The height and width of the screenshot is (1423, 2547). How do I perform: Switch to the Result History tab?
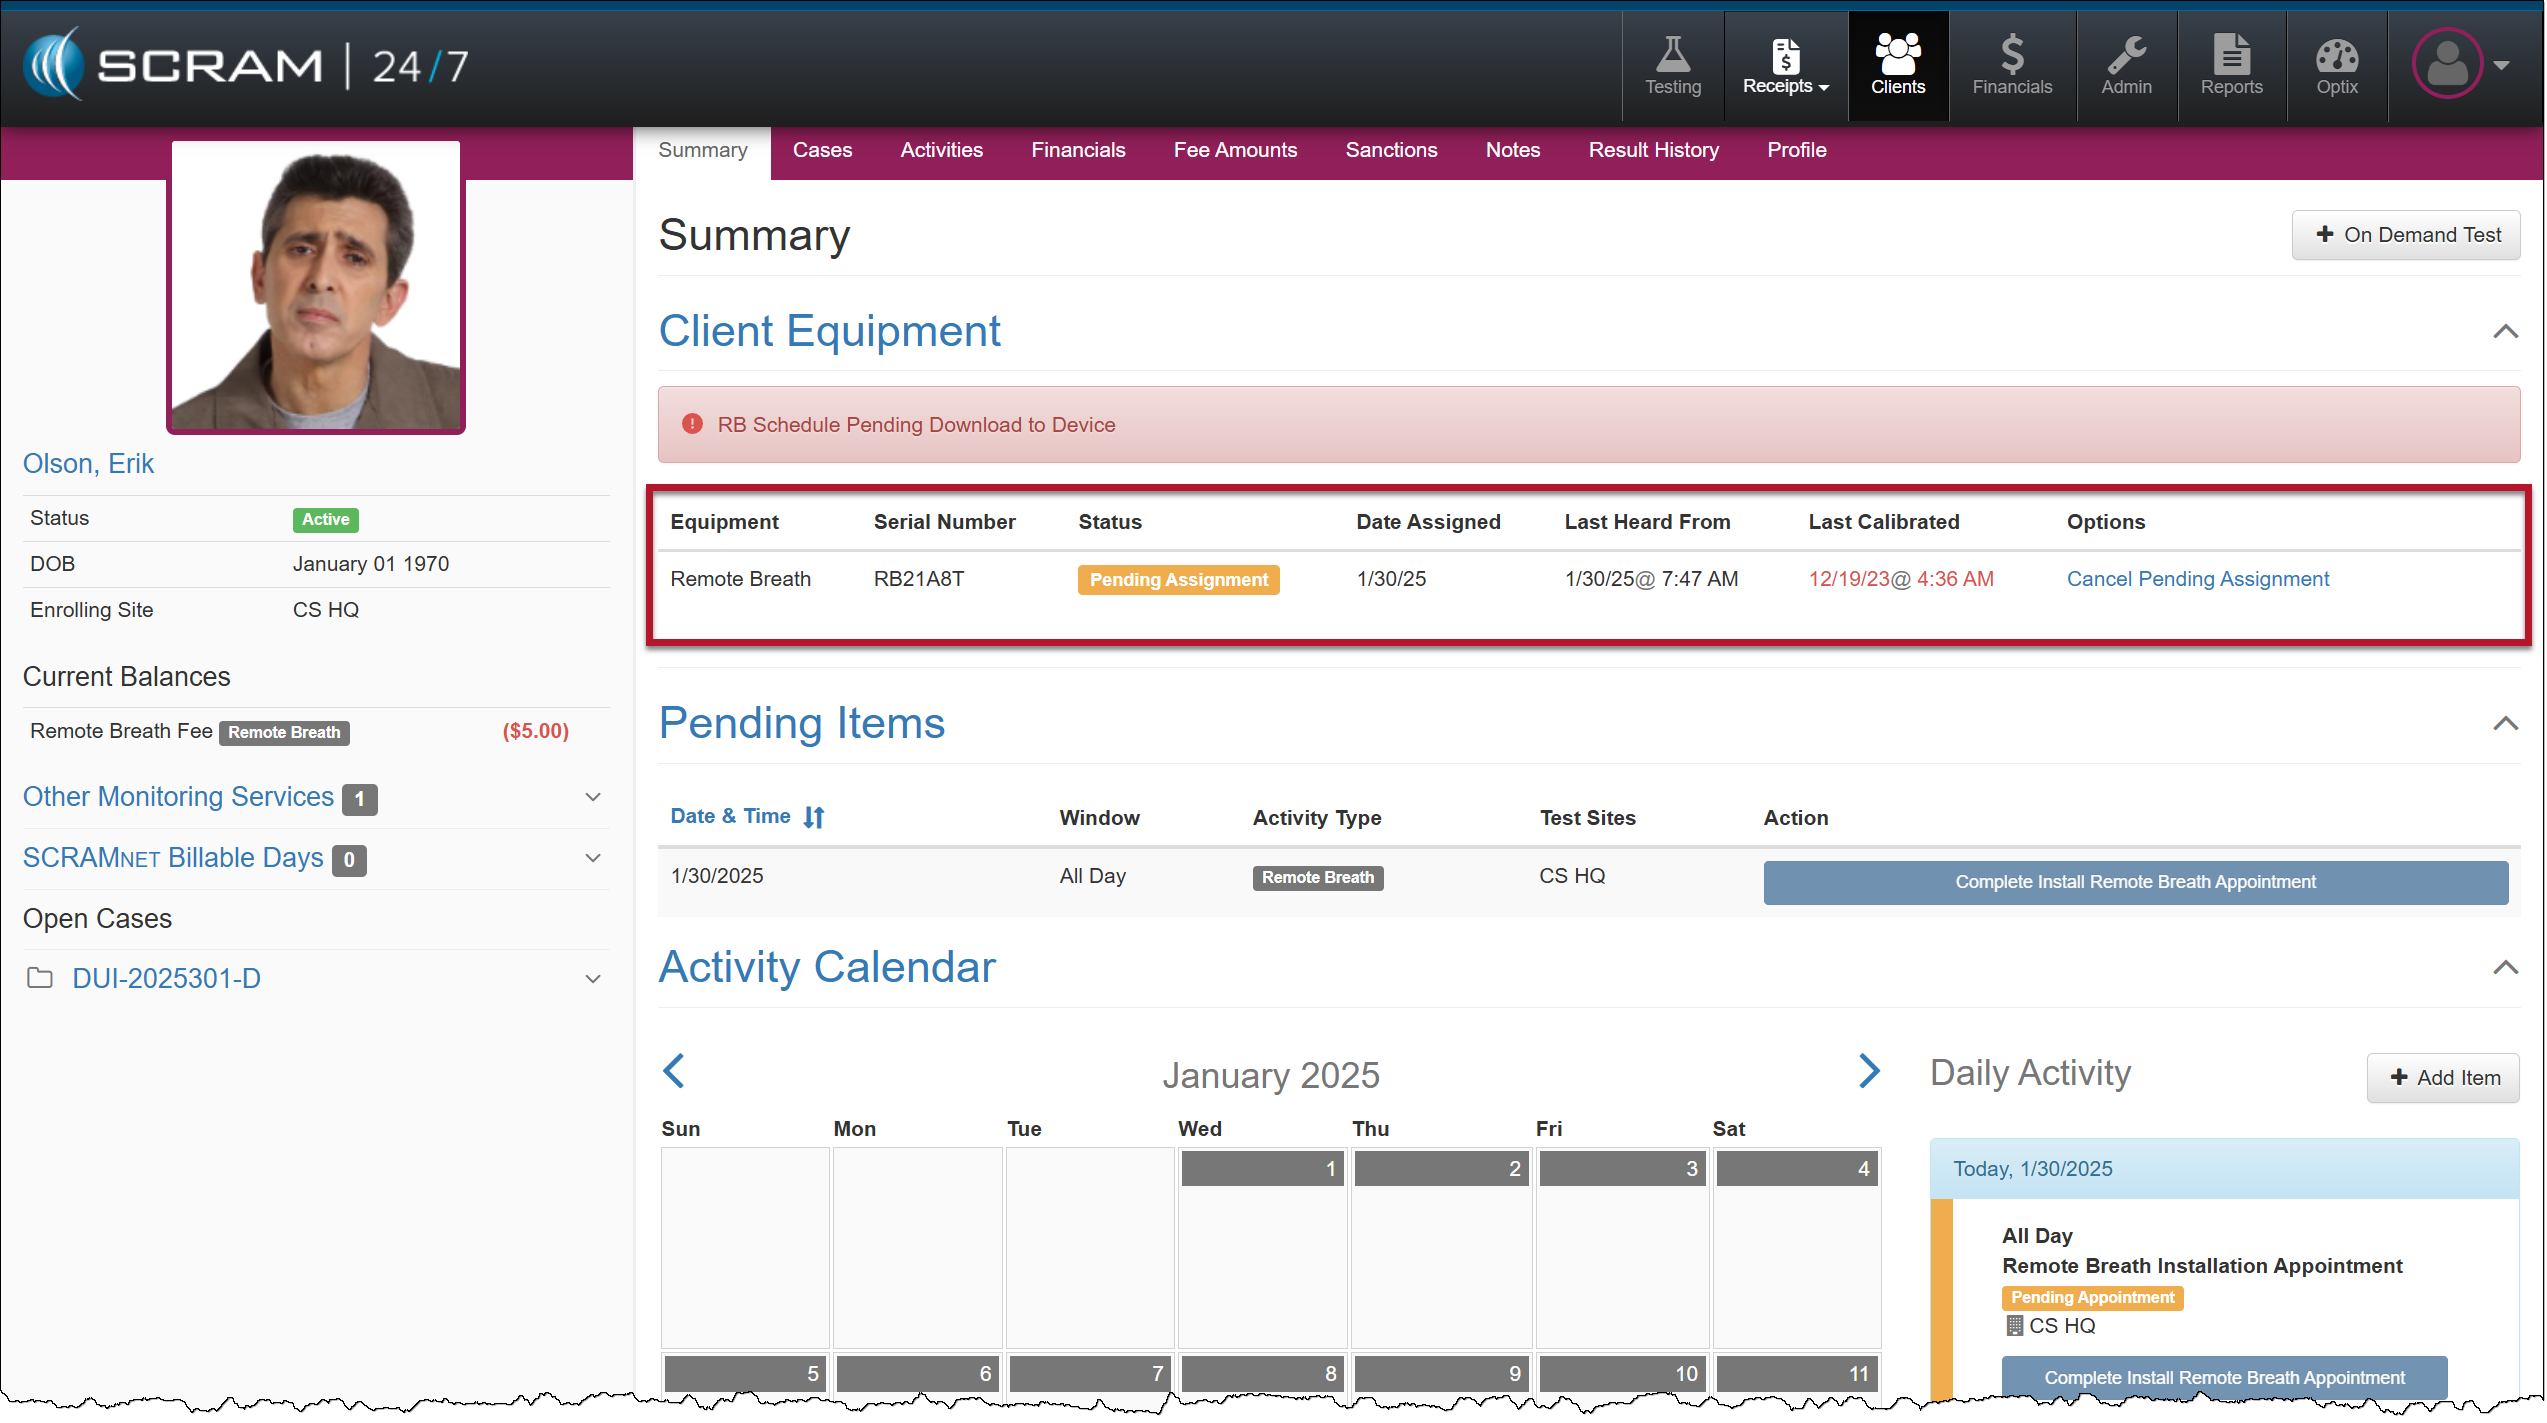(x=1652, y=150)
